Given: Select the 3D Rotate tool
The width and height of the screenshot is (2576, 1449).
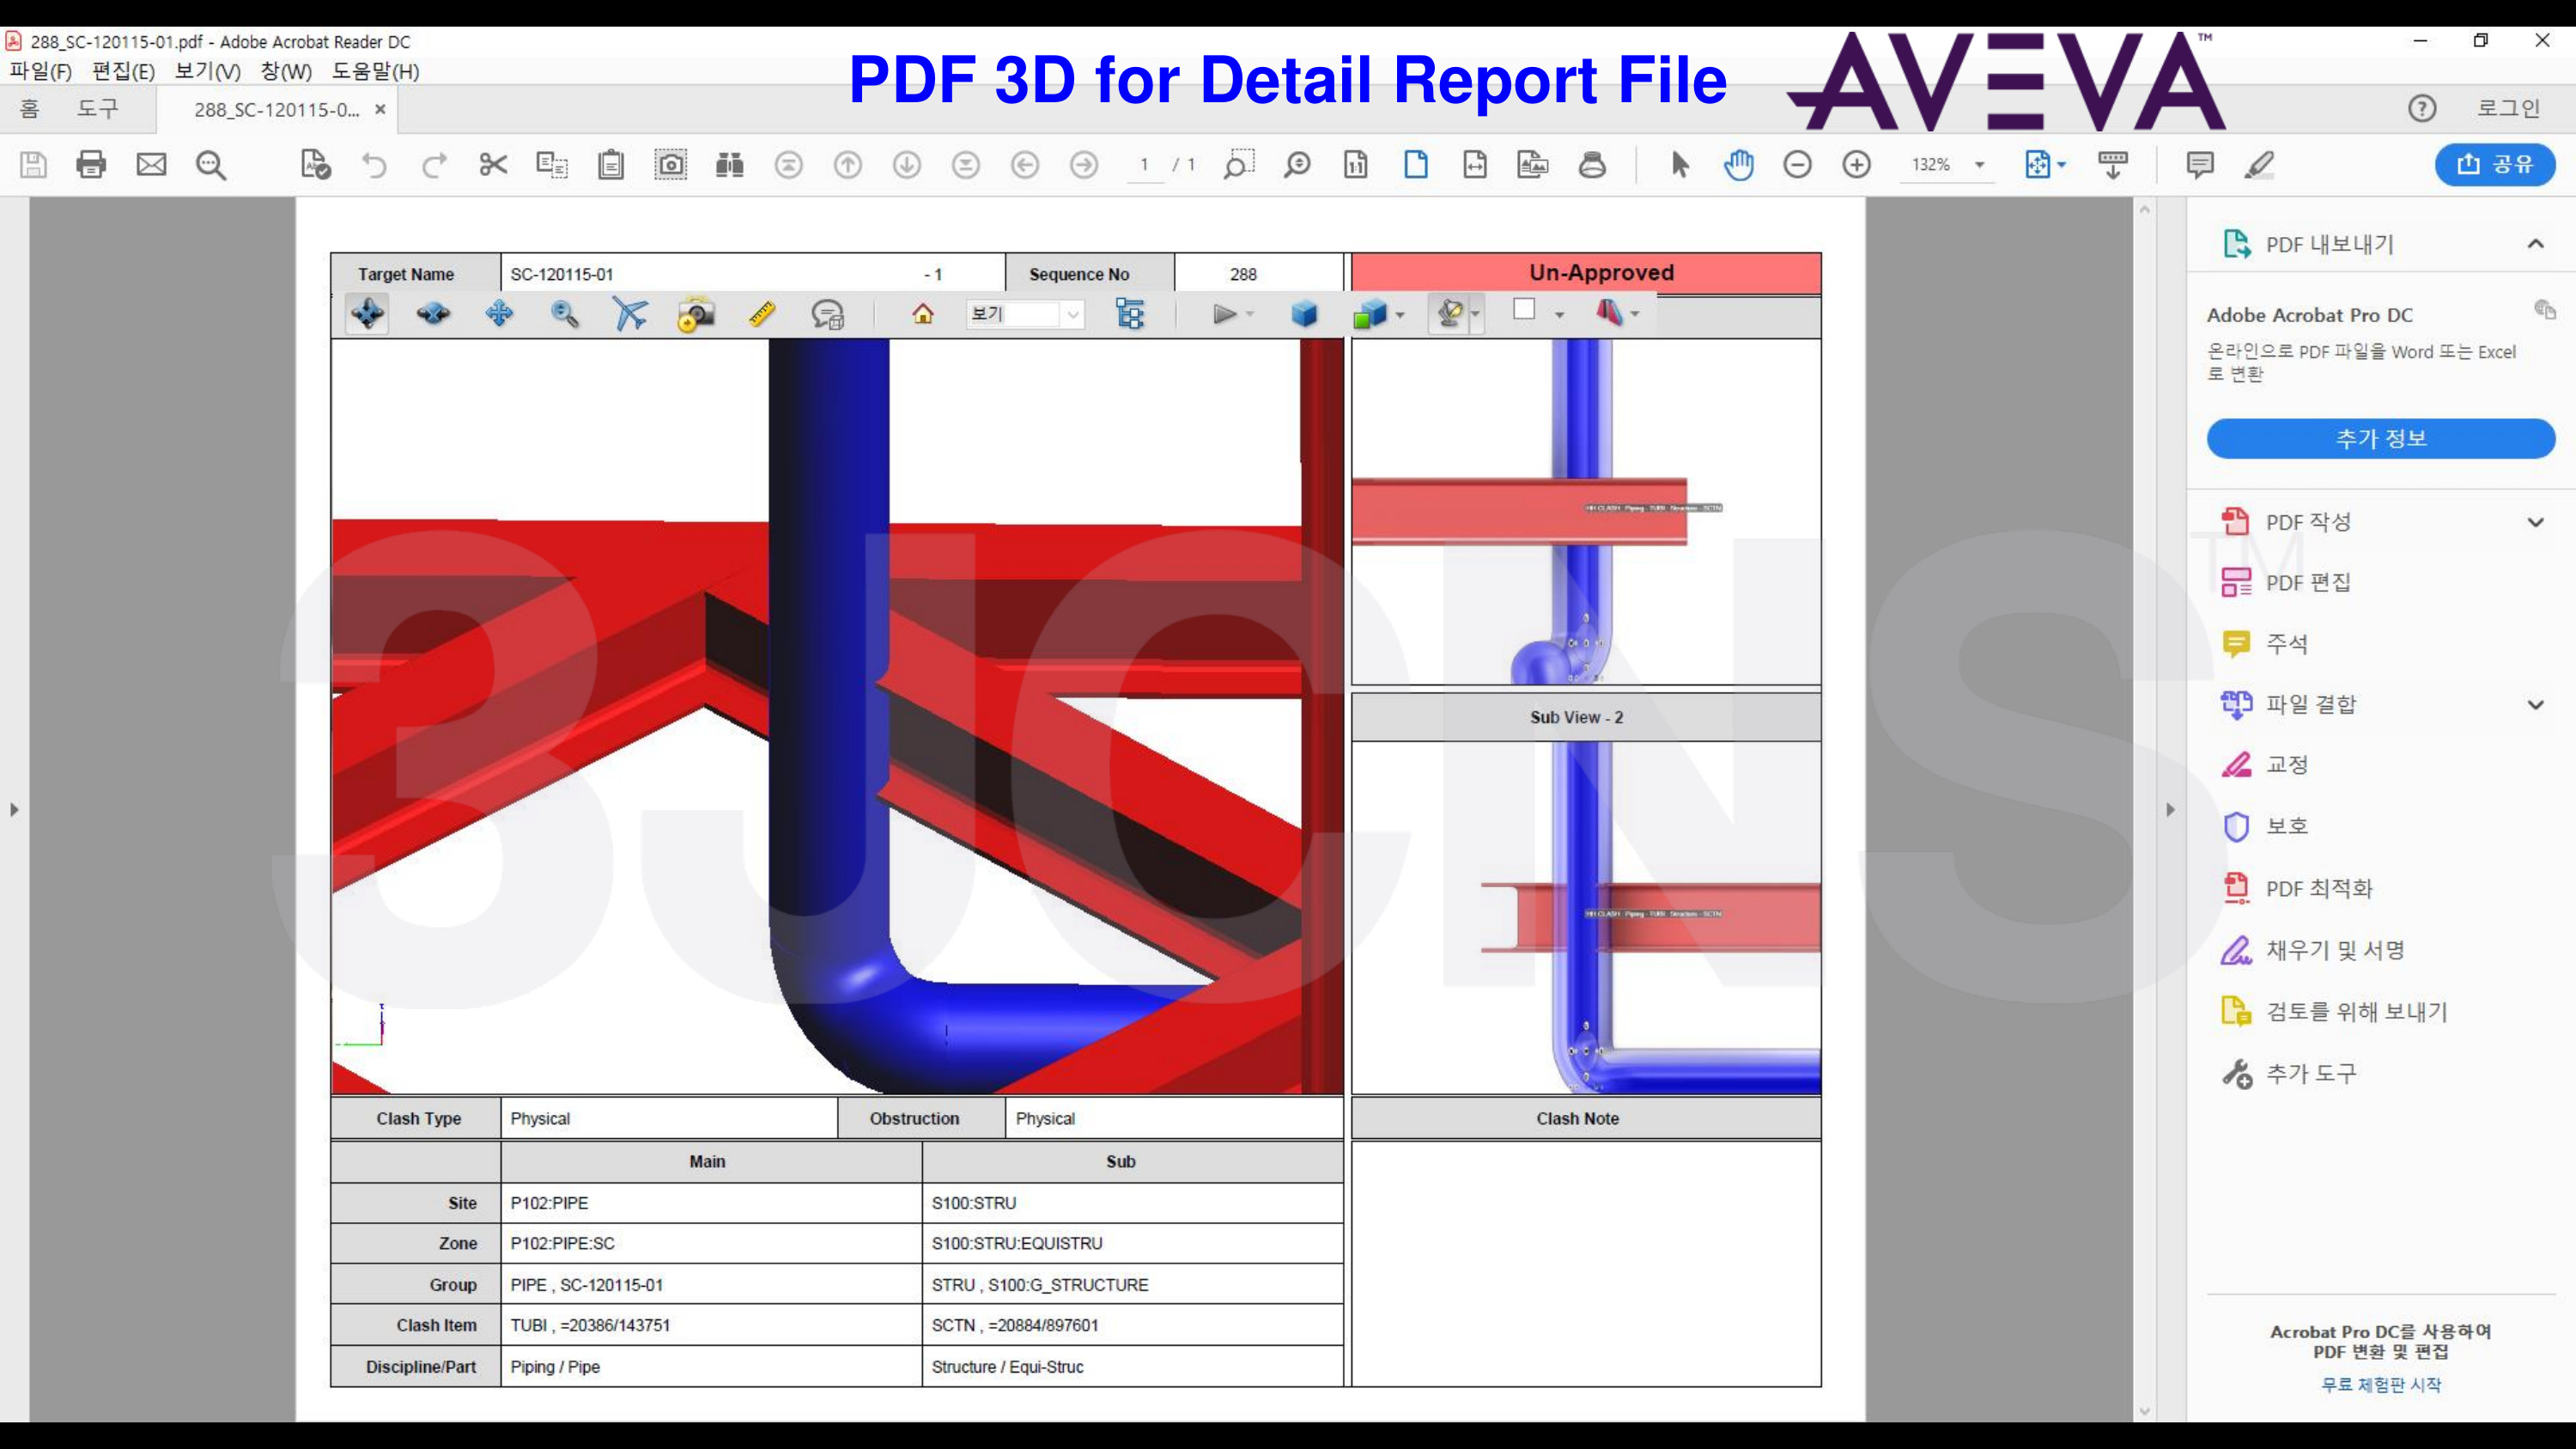Looking at the screenshot, I should (x=368, y=314).
